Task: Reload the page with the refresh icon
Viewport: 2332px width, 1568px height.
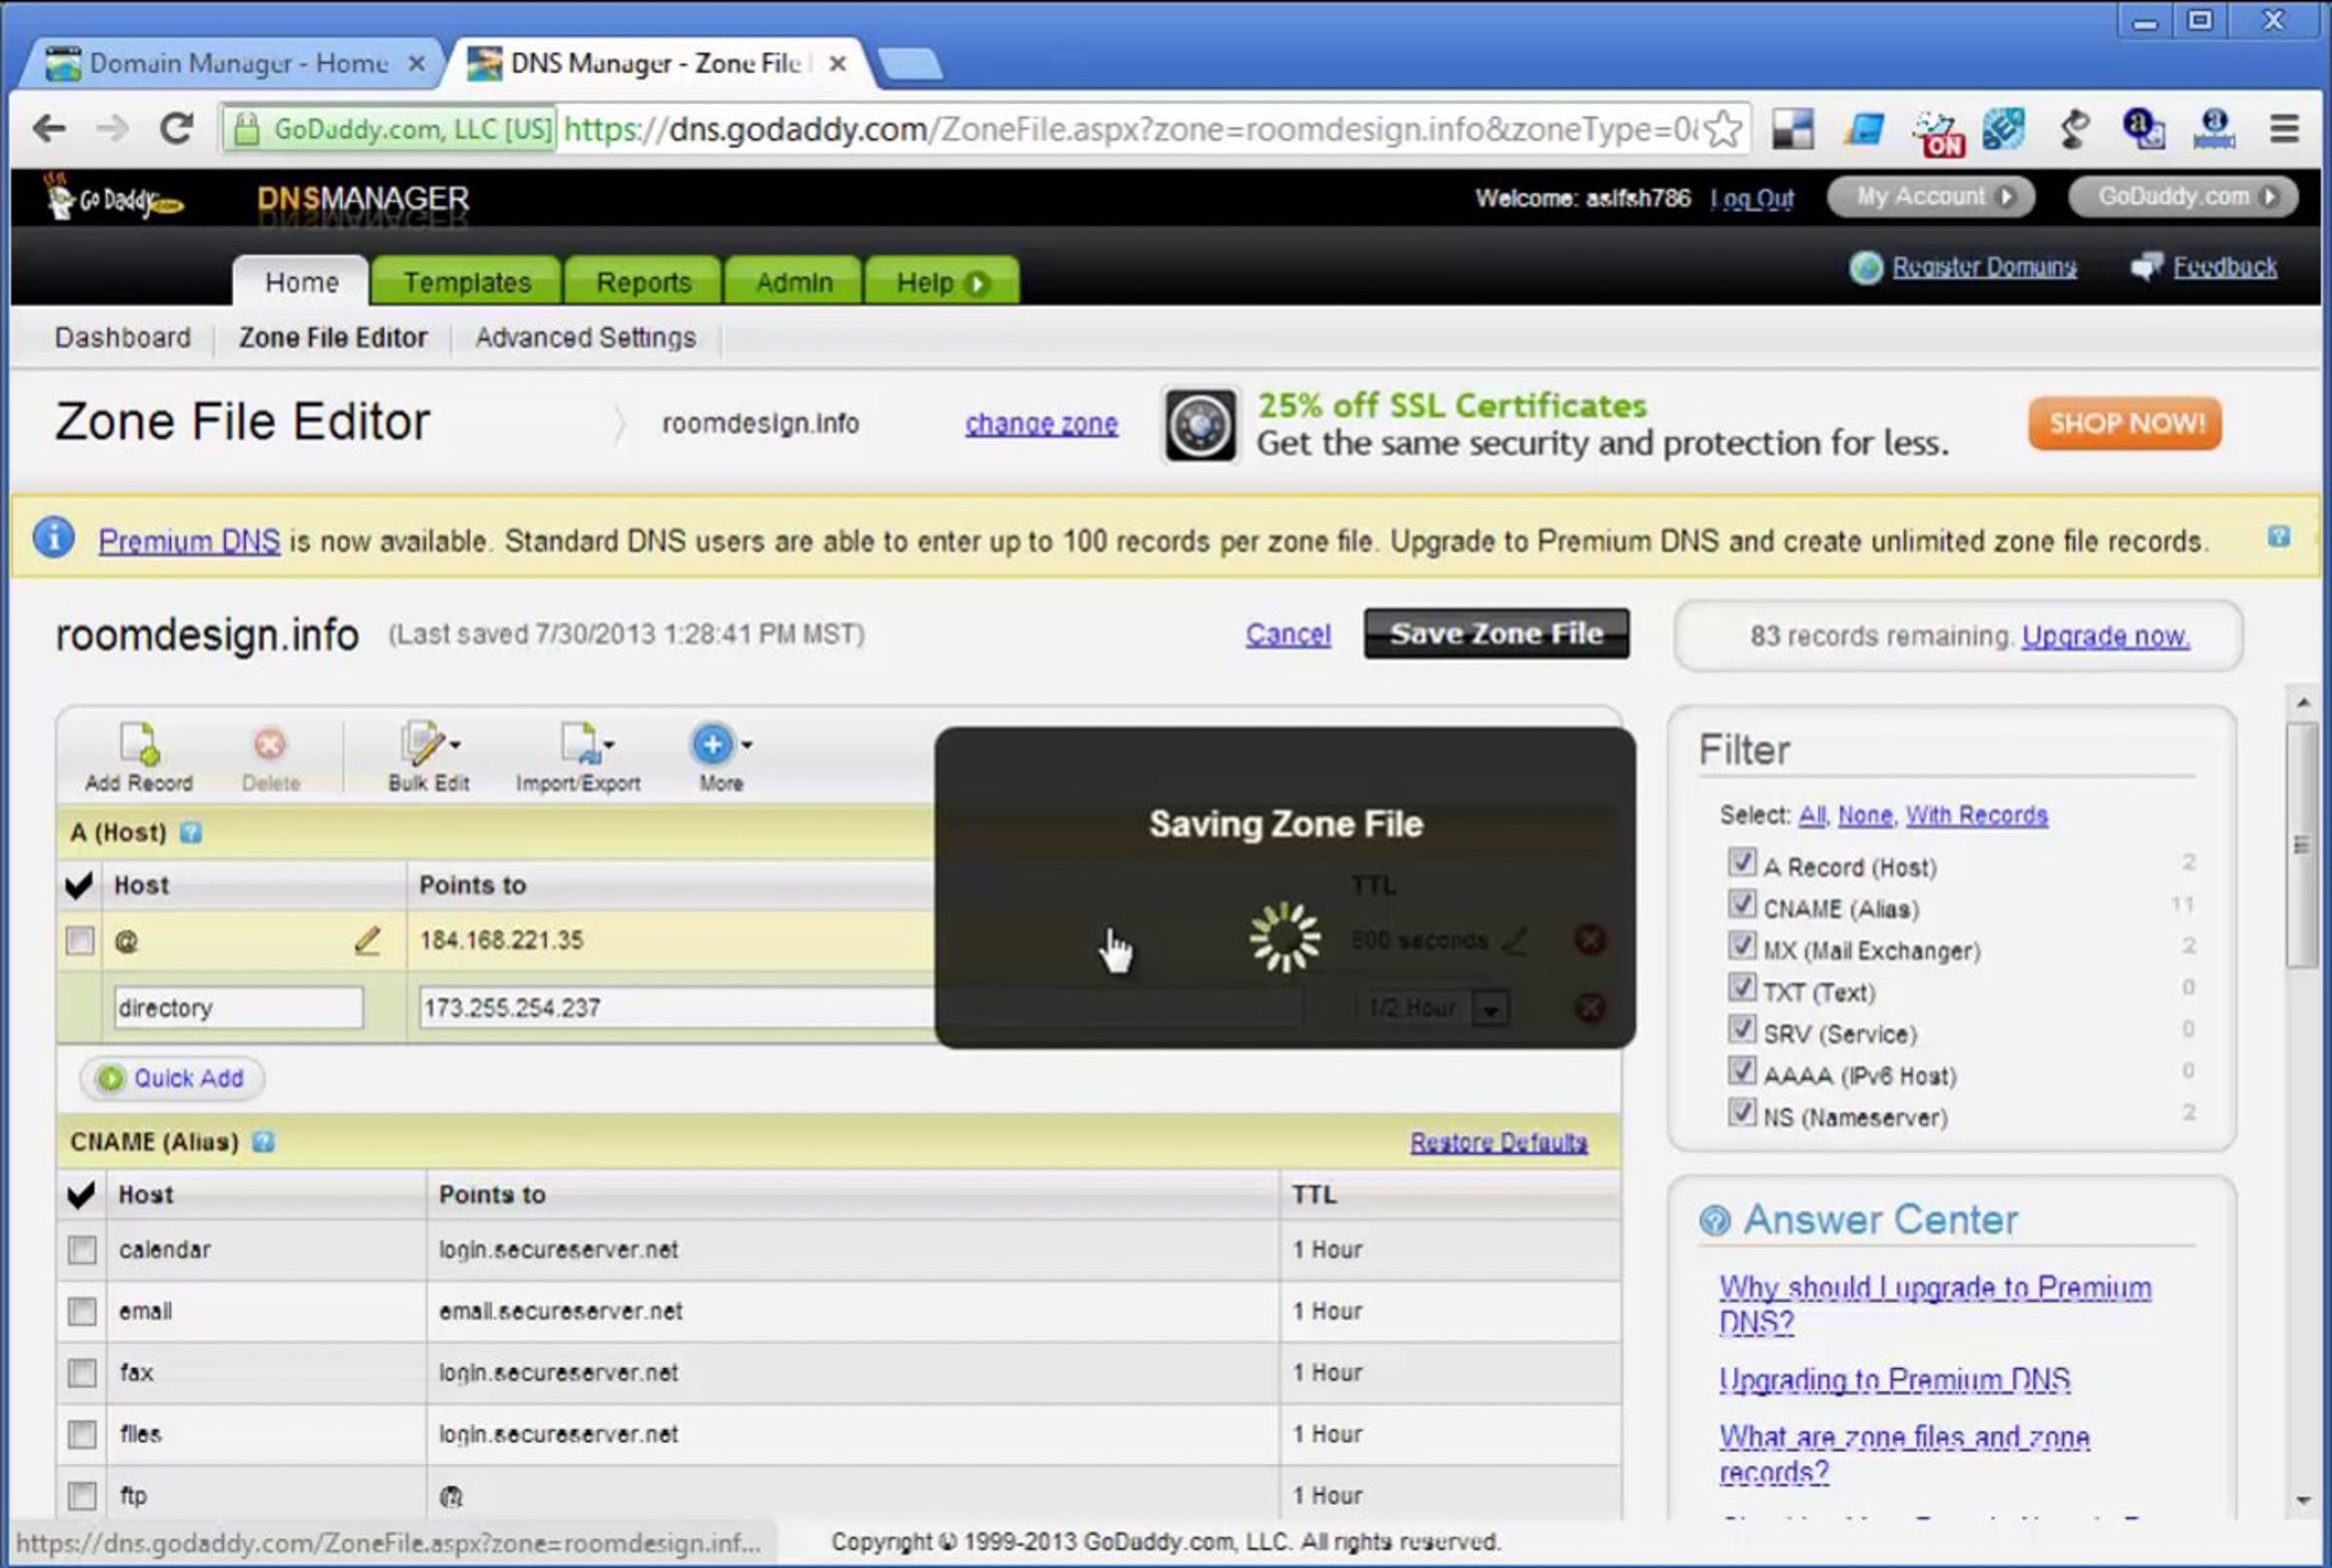Action: tap(177, 129)
